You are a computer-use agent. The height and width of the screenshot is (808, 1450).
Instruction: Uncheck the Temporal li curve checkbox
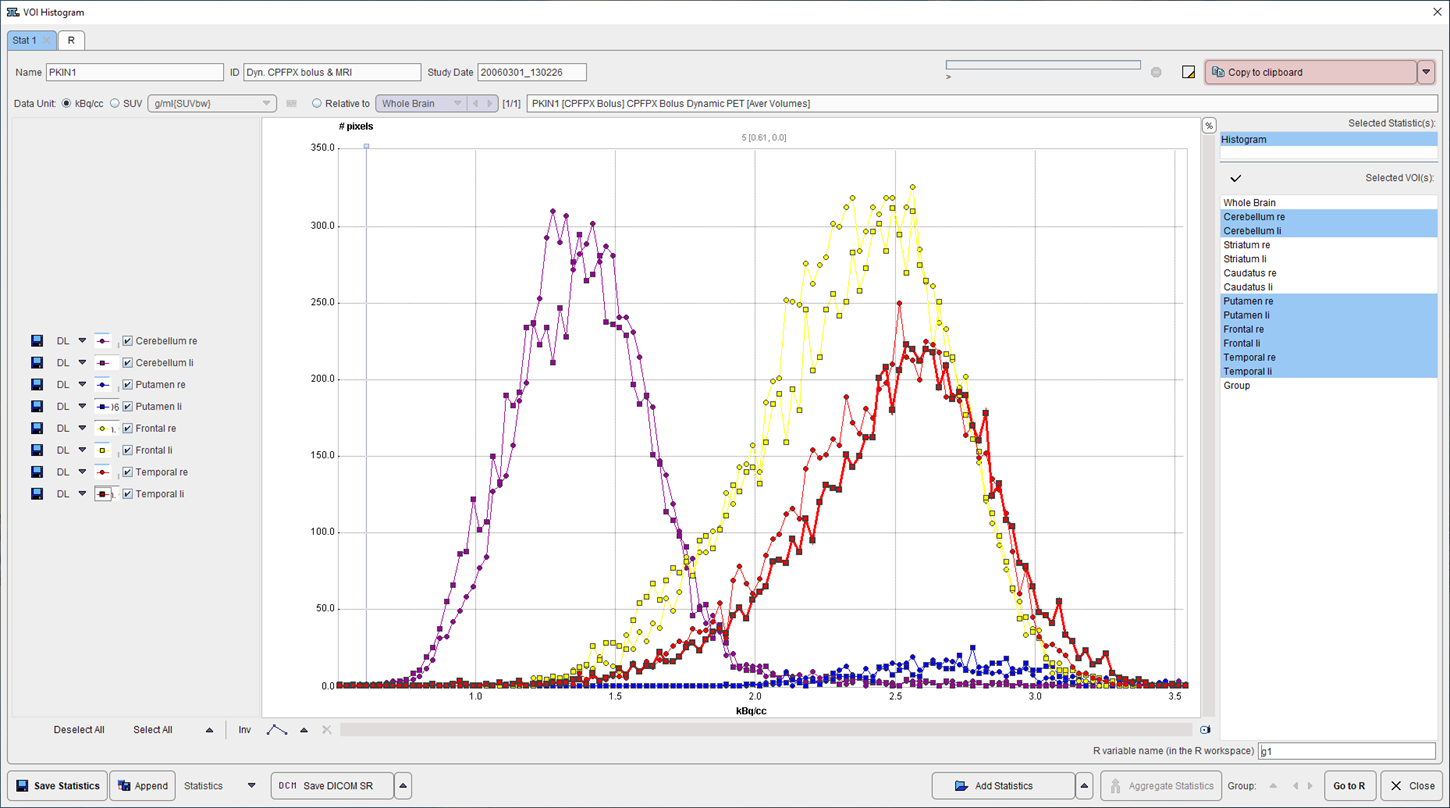(x=127, y=494)
